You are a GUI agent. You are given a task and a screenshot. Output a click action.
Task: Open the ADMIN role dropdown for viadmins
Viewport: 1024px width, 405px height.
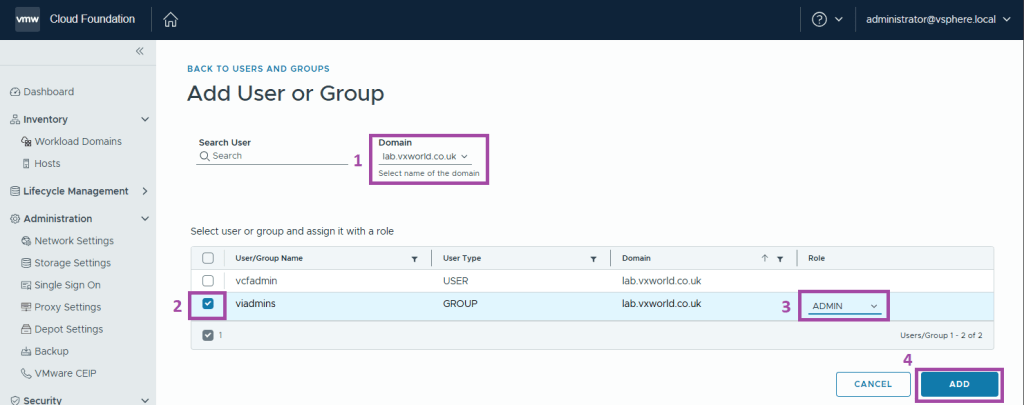(x=845, y=306)
